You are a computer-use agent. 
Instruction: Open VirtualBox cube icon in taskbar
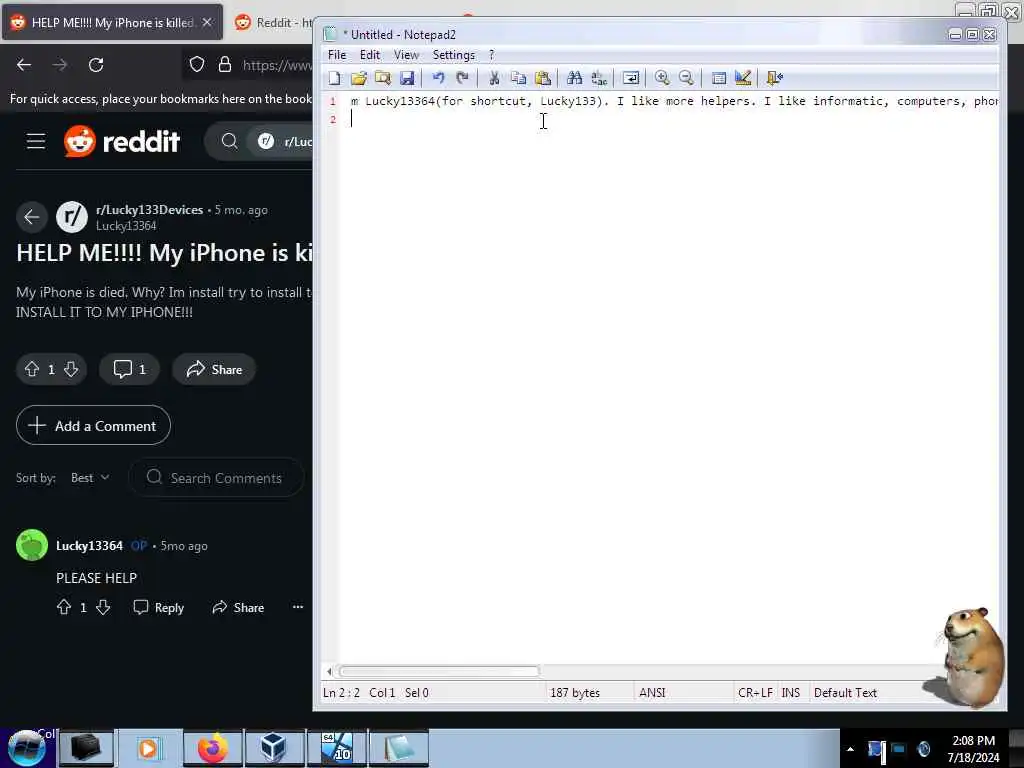point(274,748)
